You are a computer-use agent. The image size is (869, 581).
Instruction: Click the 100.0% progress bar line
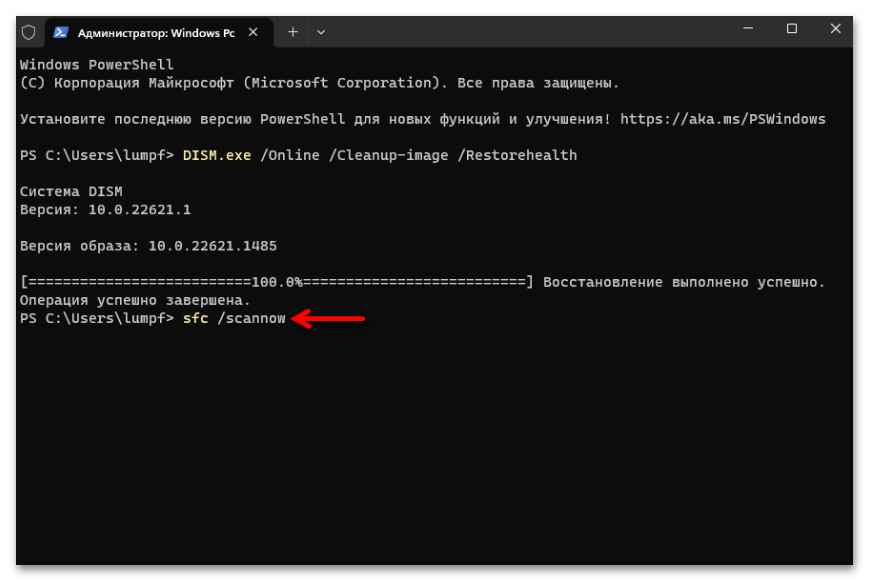[x=277, y=282]
